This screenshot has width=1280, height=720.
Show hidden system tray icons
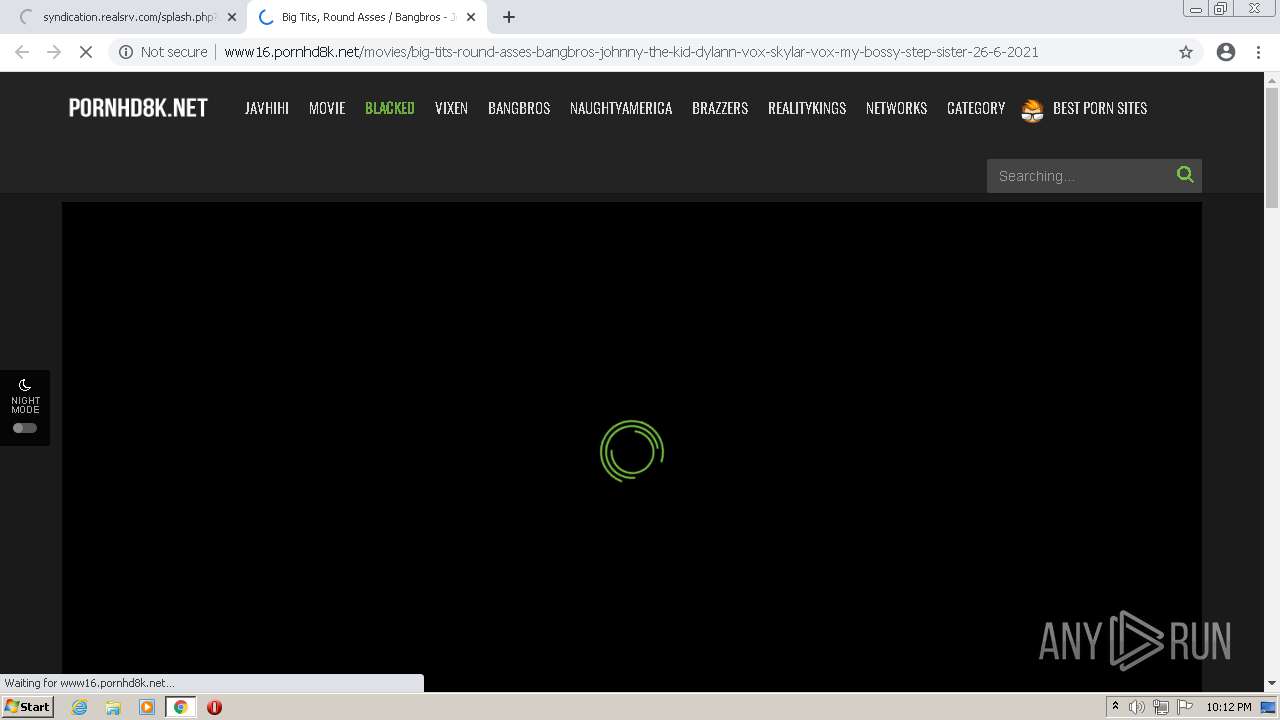(1115, 707)
